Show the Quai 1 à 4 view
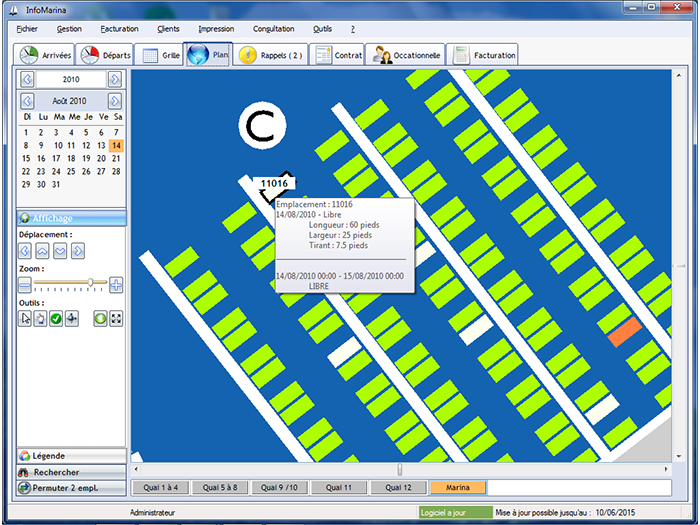 coord(161,488)
